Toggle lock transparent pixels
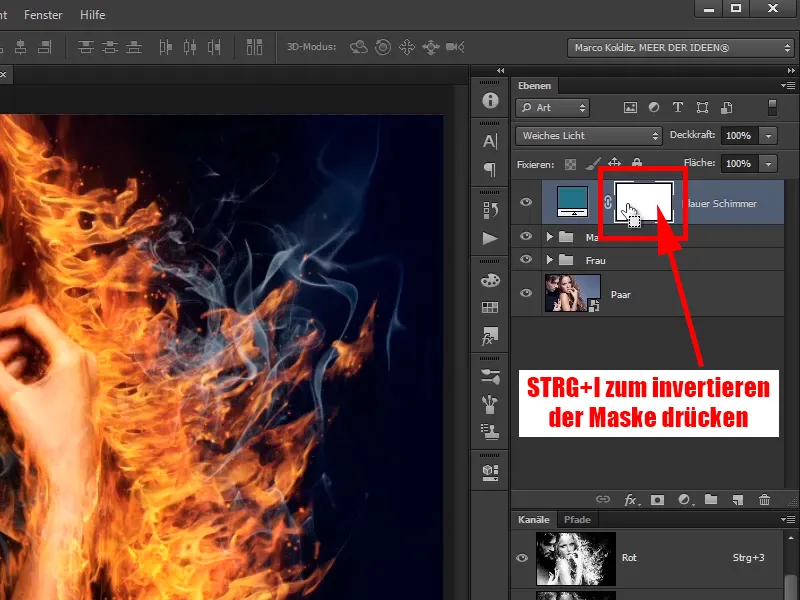 570,164
